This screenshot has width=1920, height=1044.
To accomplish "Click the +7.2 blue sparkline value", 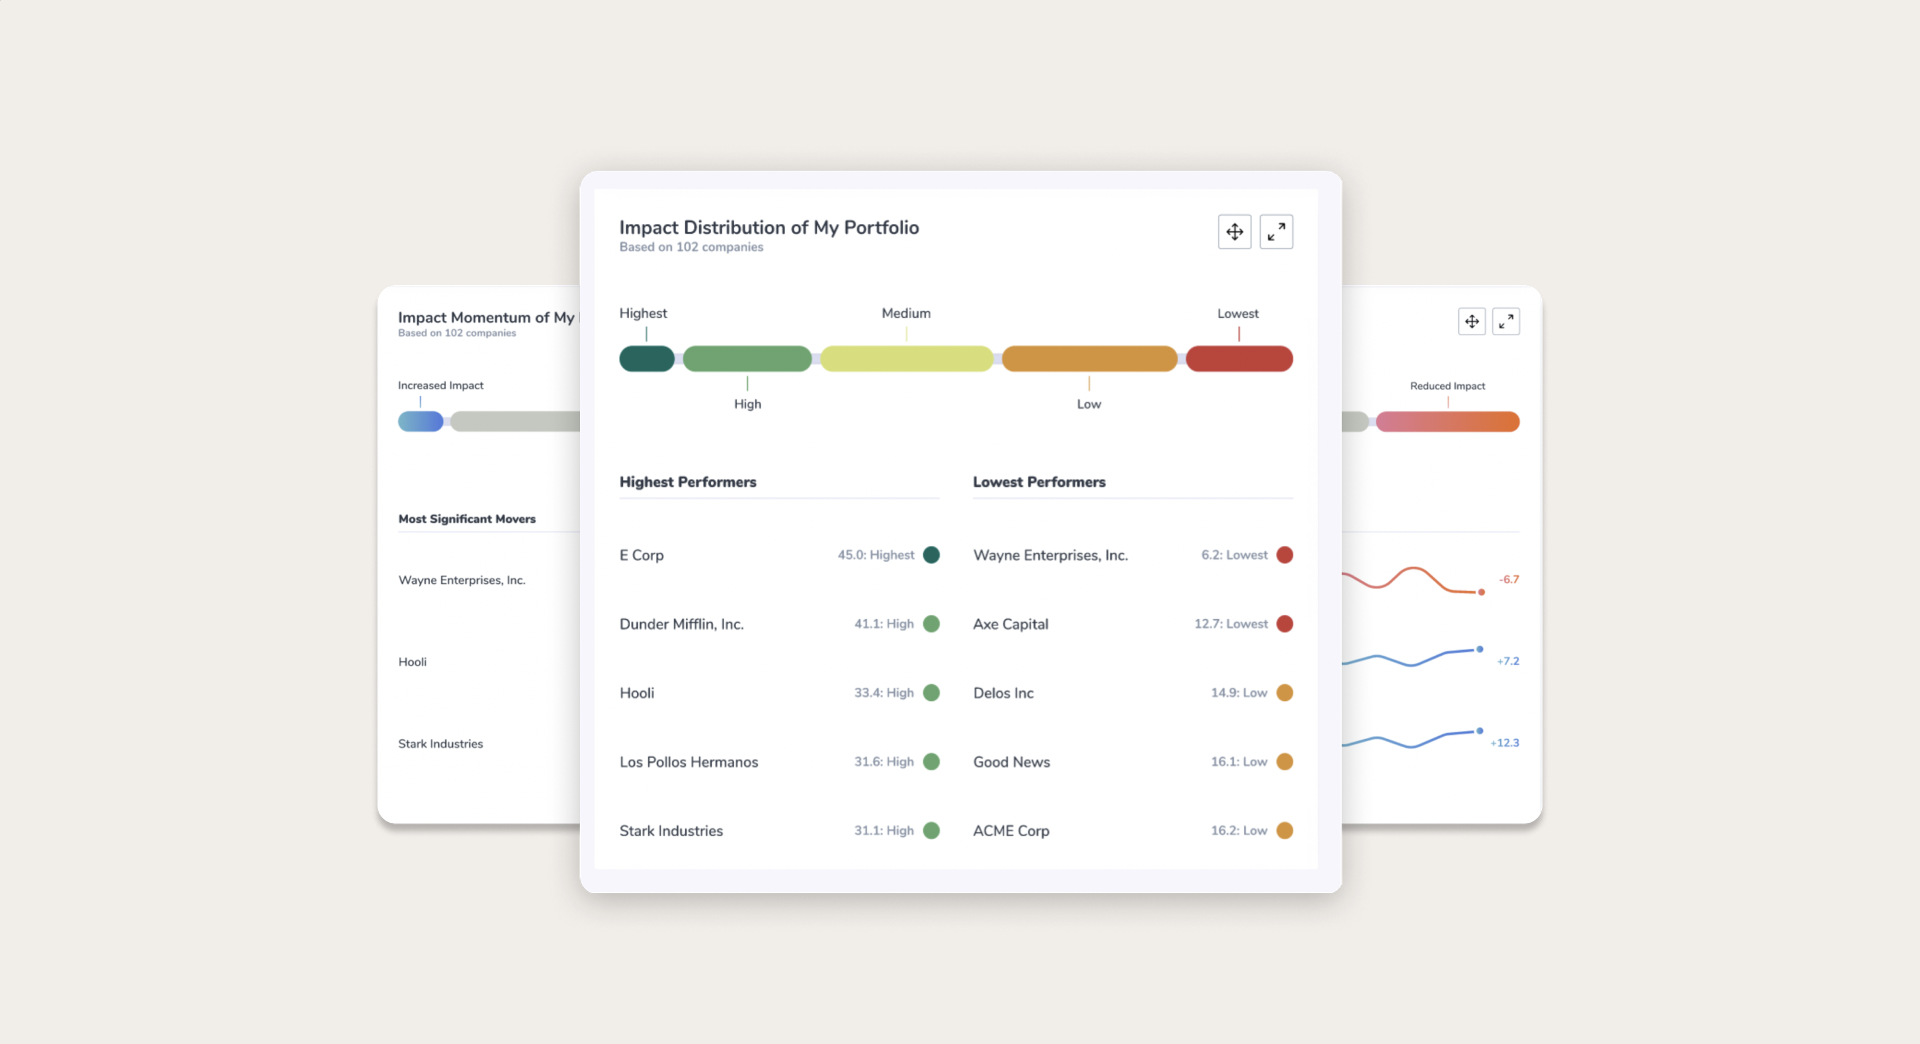I will click(1508, 662).
